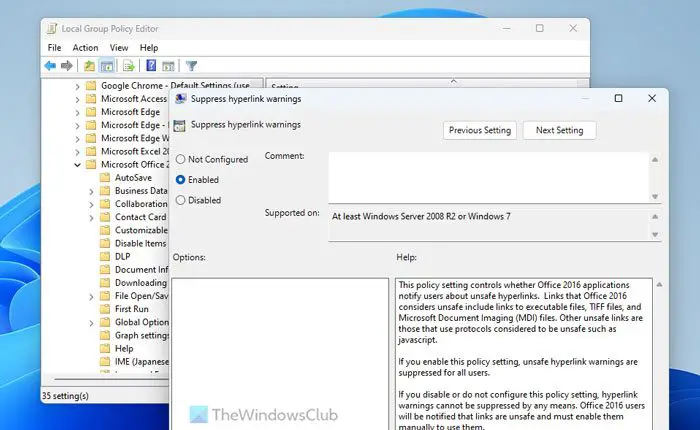Select the IME (Japanese) tree item
Image resolution: width=700 pixels, height=430 pixels.
pos(142,362)
